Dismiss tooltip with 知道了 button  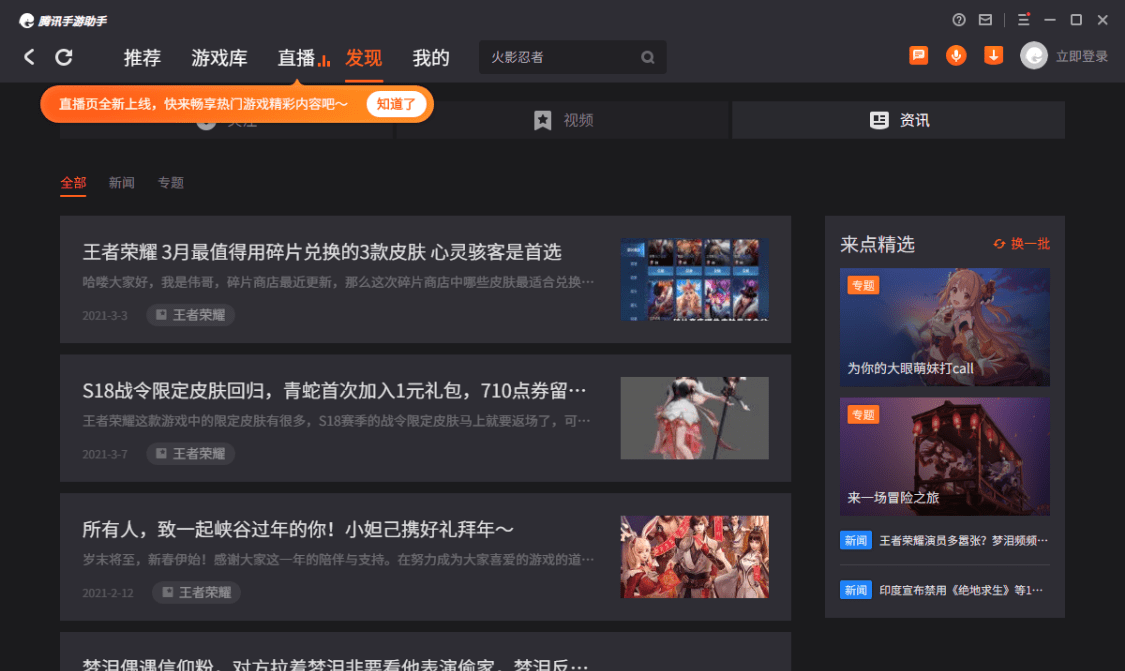click(395, 104)
